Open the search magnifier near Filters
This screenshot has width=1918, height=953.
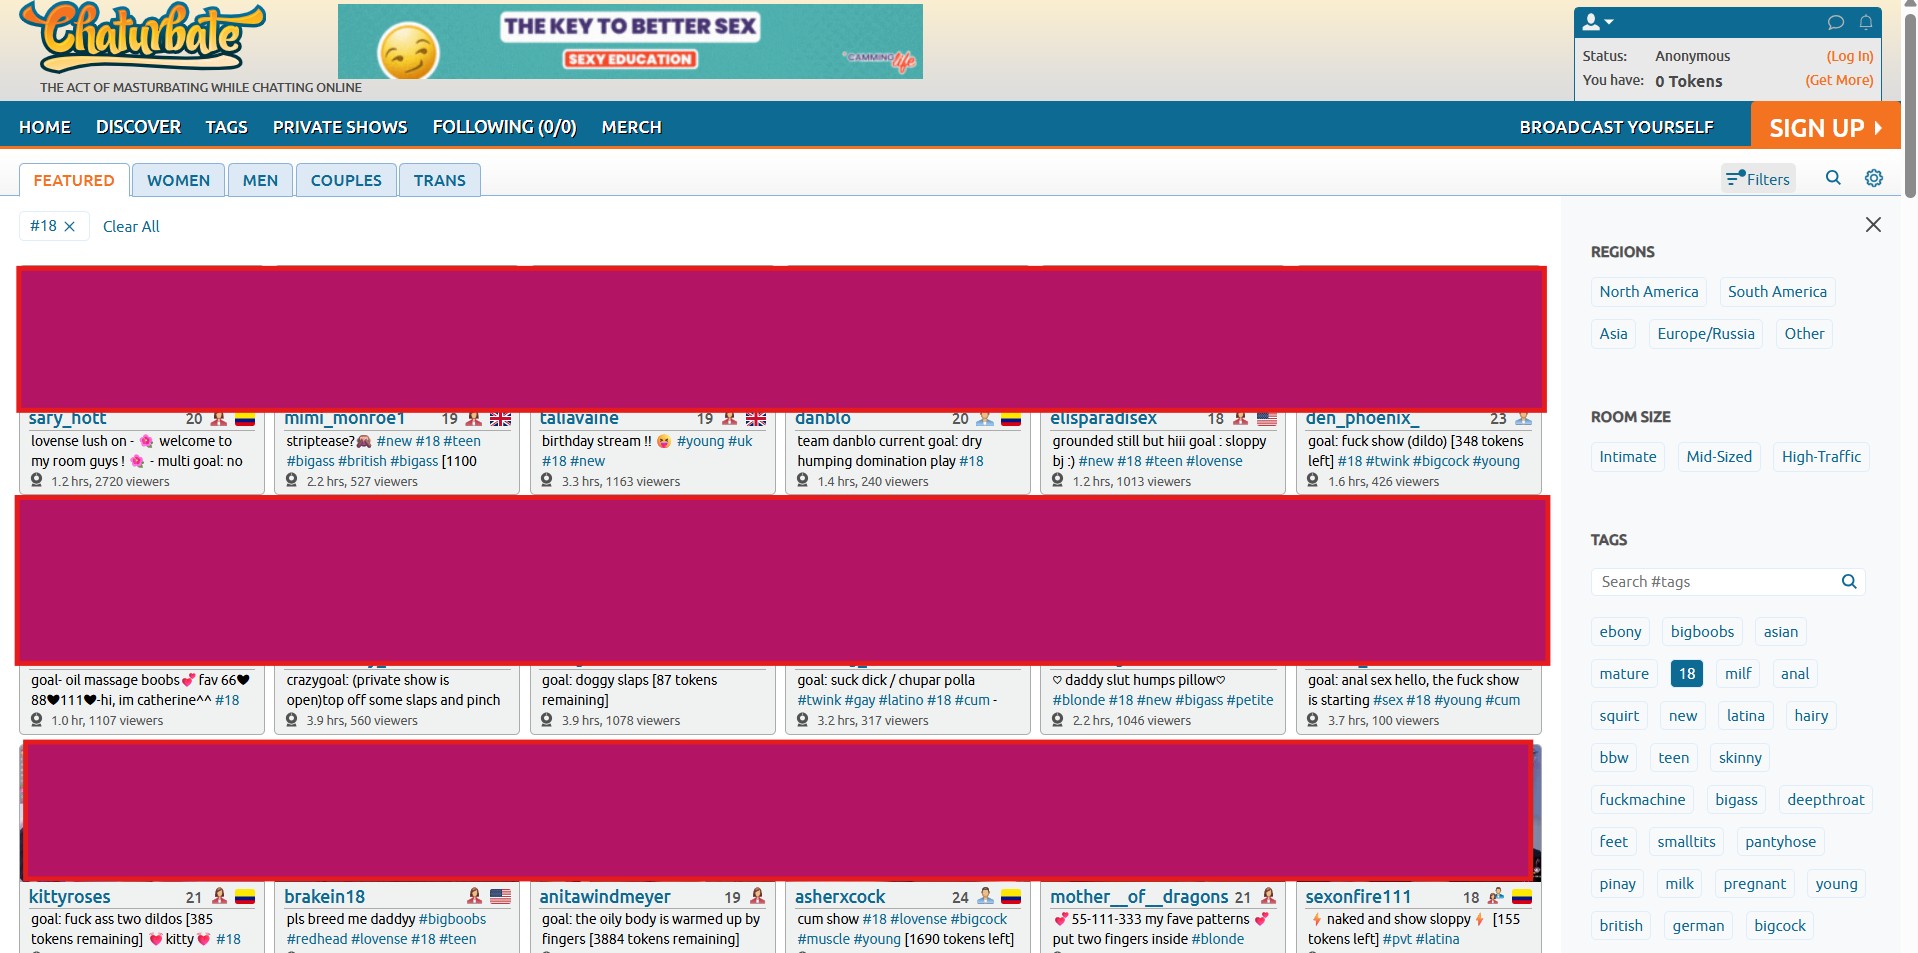pyautogui.click(x=1833, y=178)
